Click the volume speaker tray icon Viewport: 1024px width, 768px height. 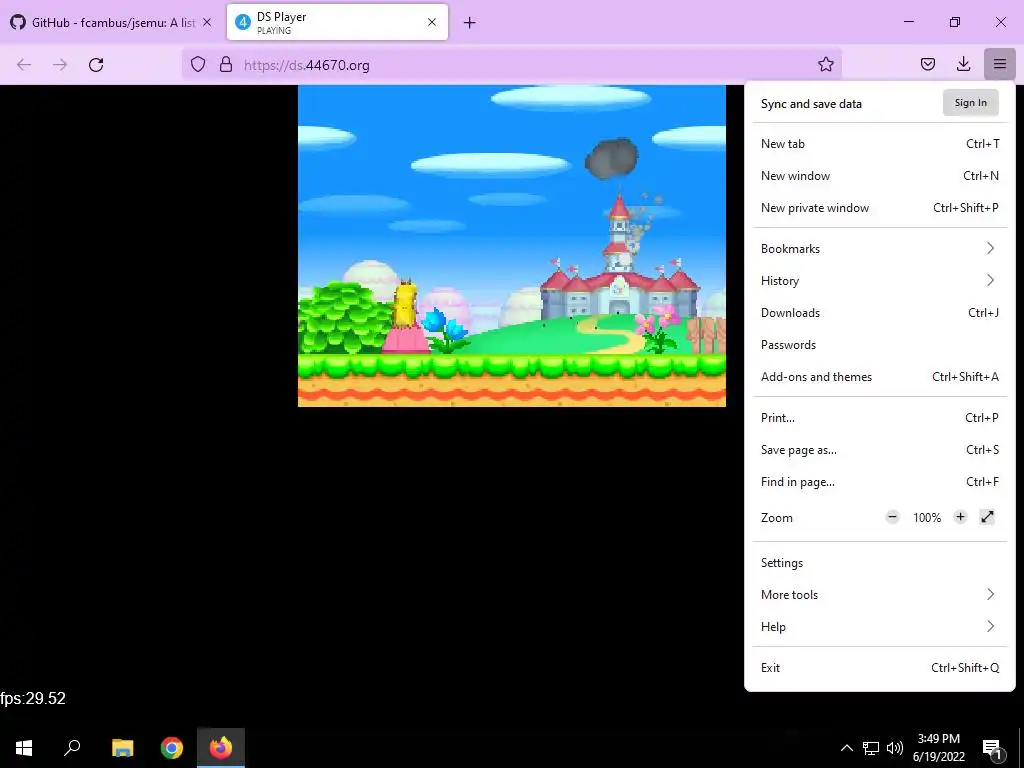895,748
